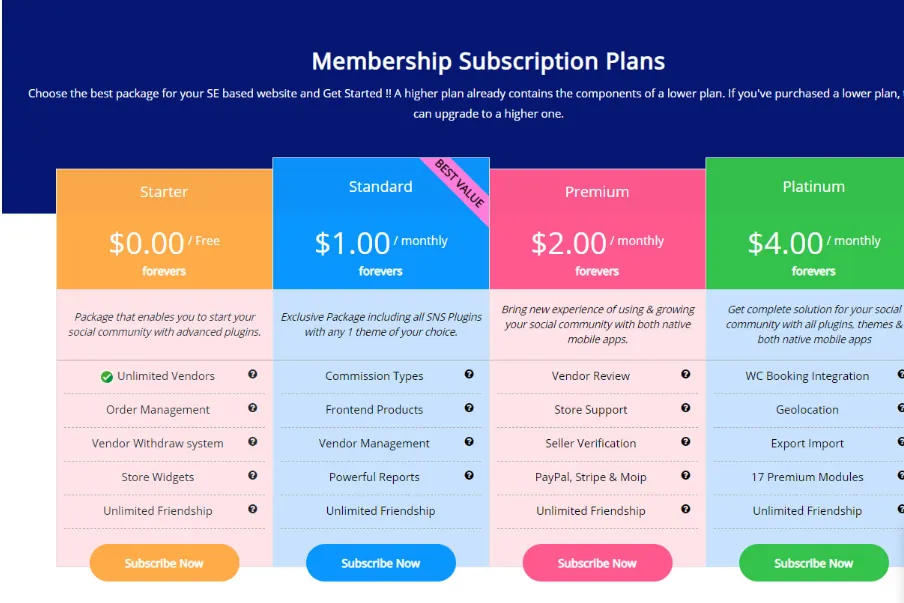Click question icon beside Store Widgets
904x603 pixels.
tap(253, 476)
